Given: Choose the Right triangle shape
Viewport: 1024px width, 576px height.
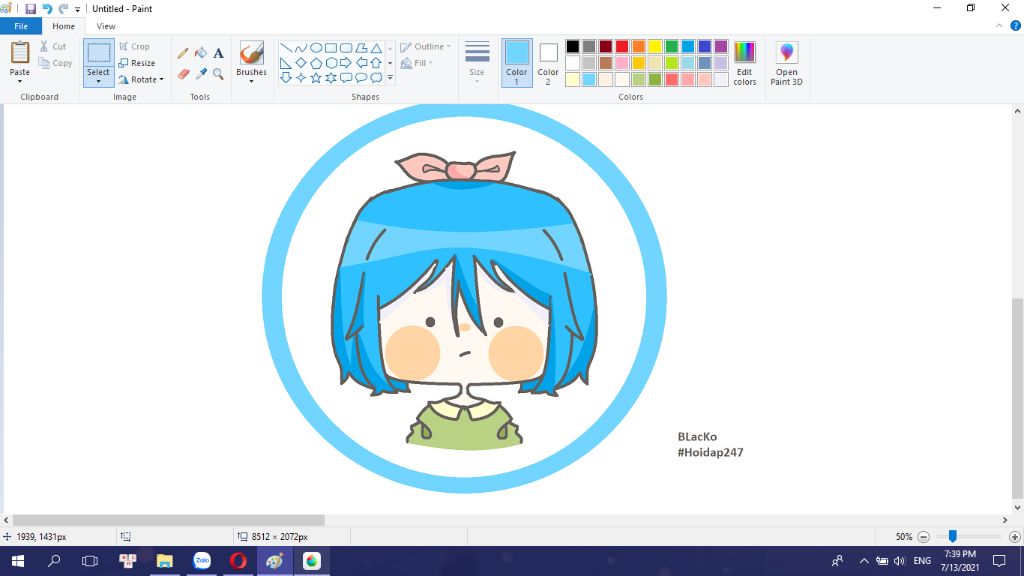Looking at the screenshot, I should pyautogui.click(x=286, y=63).
